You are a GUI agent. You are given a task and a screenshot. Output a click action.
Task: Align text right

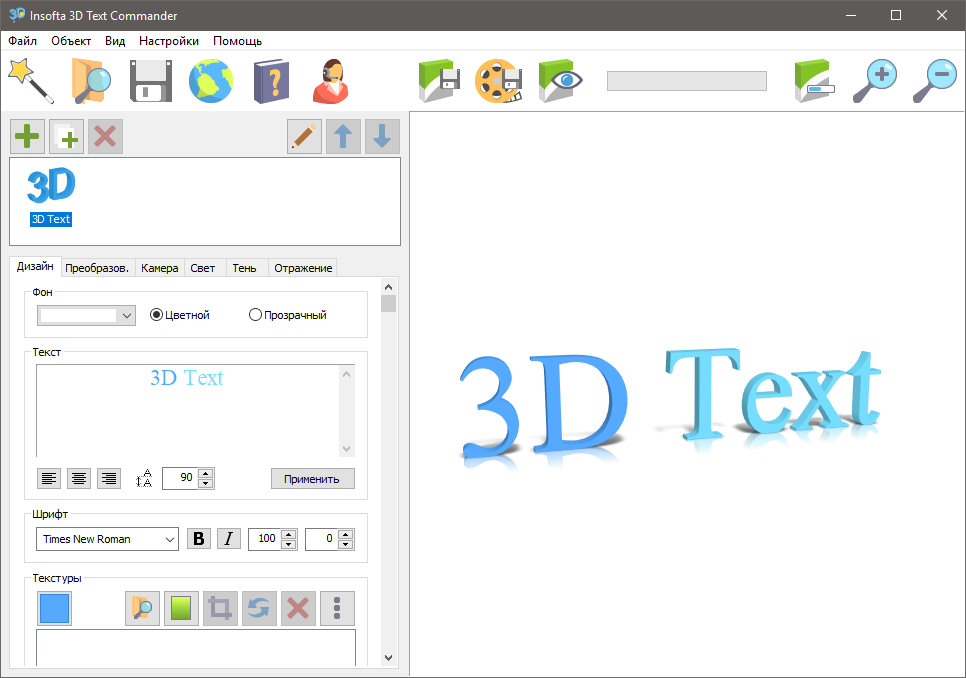109,478
